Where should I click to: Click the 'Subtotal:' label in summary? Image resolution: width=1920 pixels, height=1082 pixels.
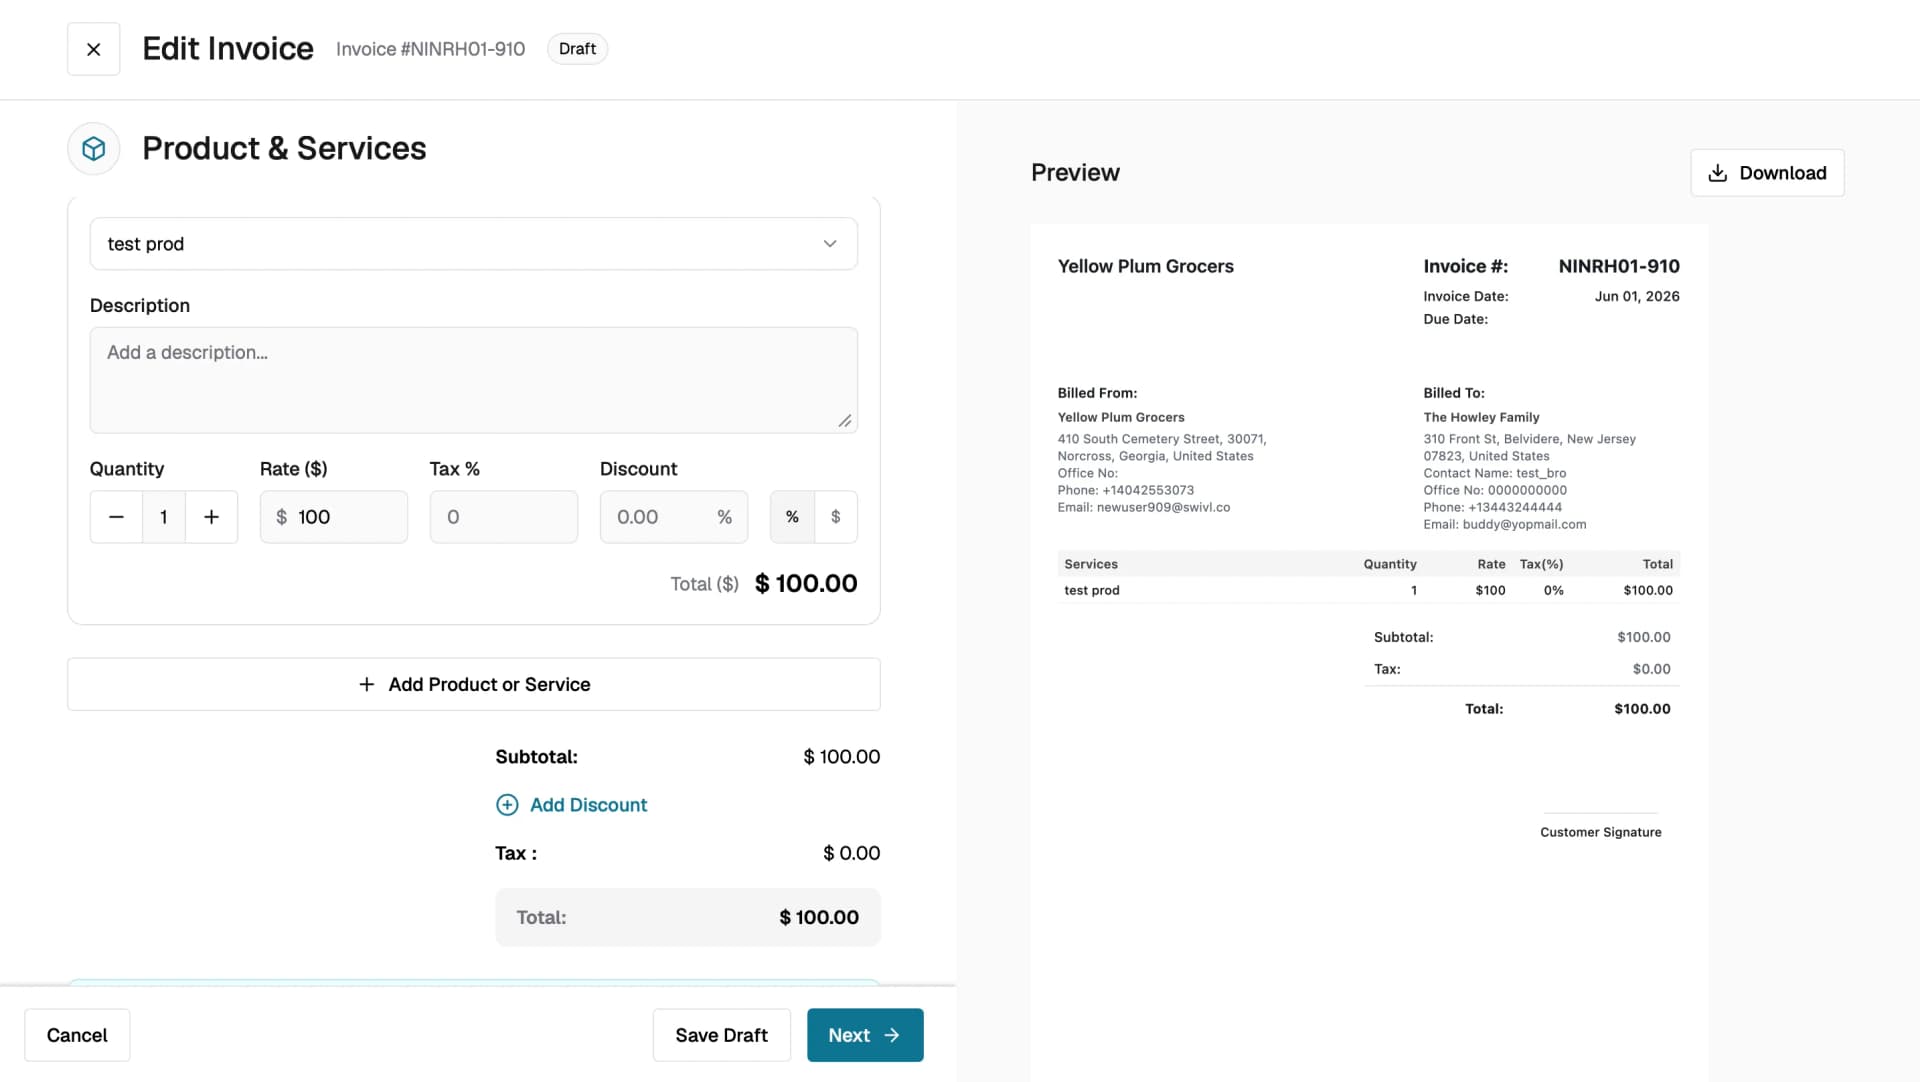pyautogui.click(x=536, y=757)
